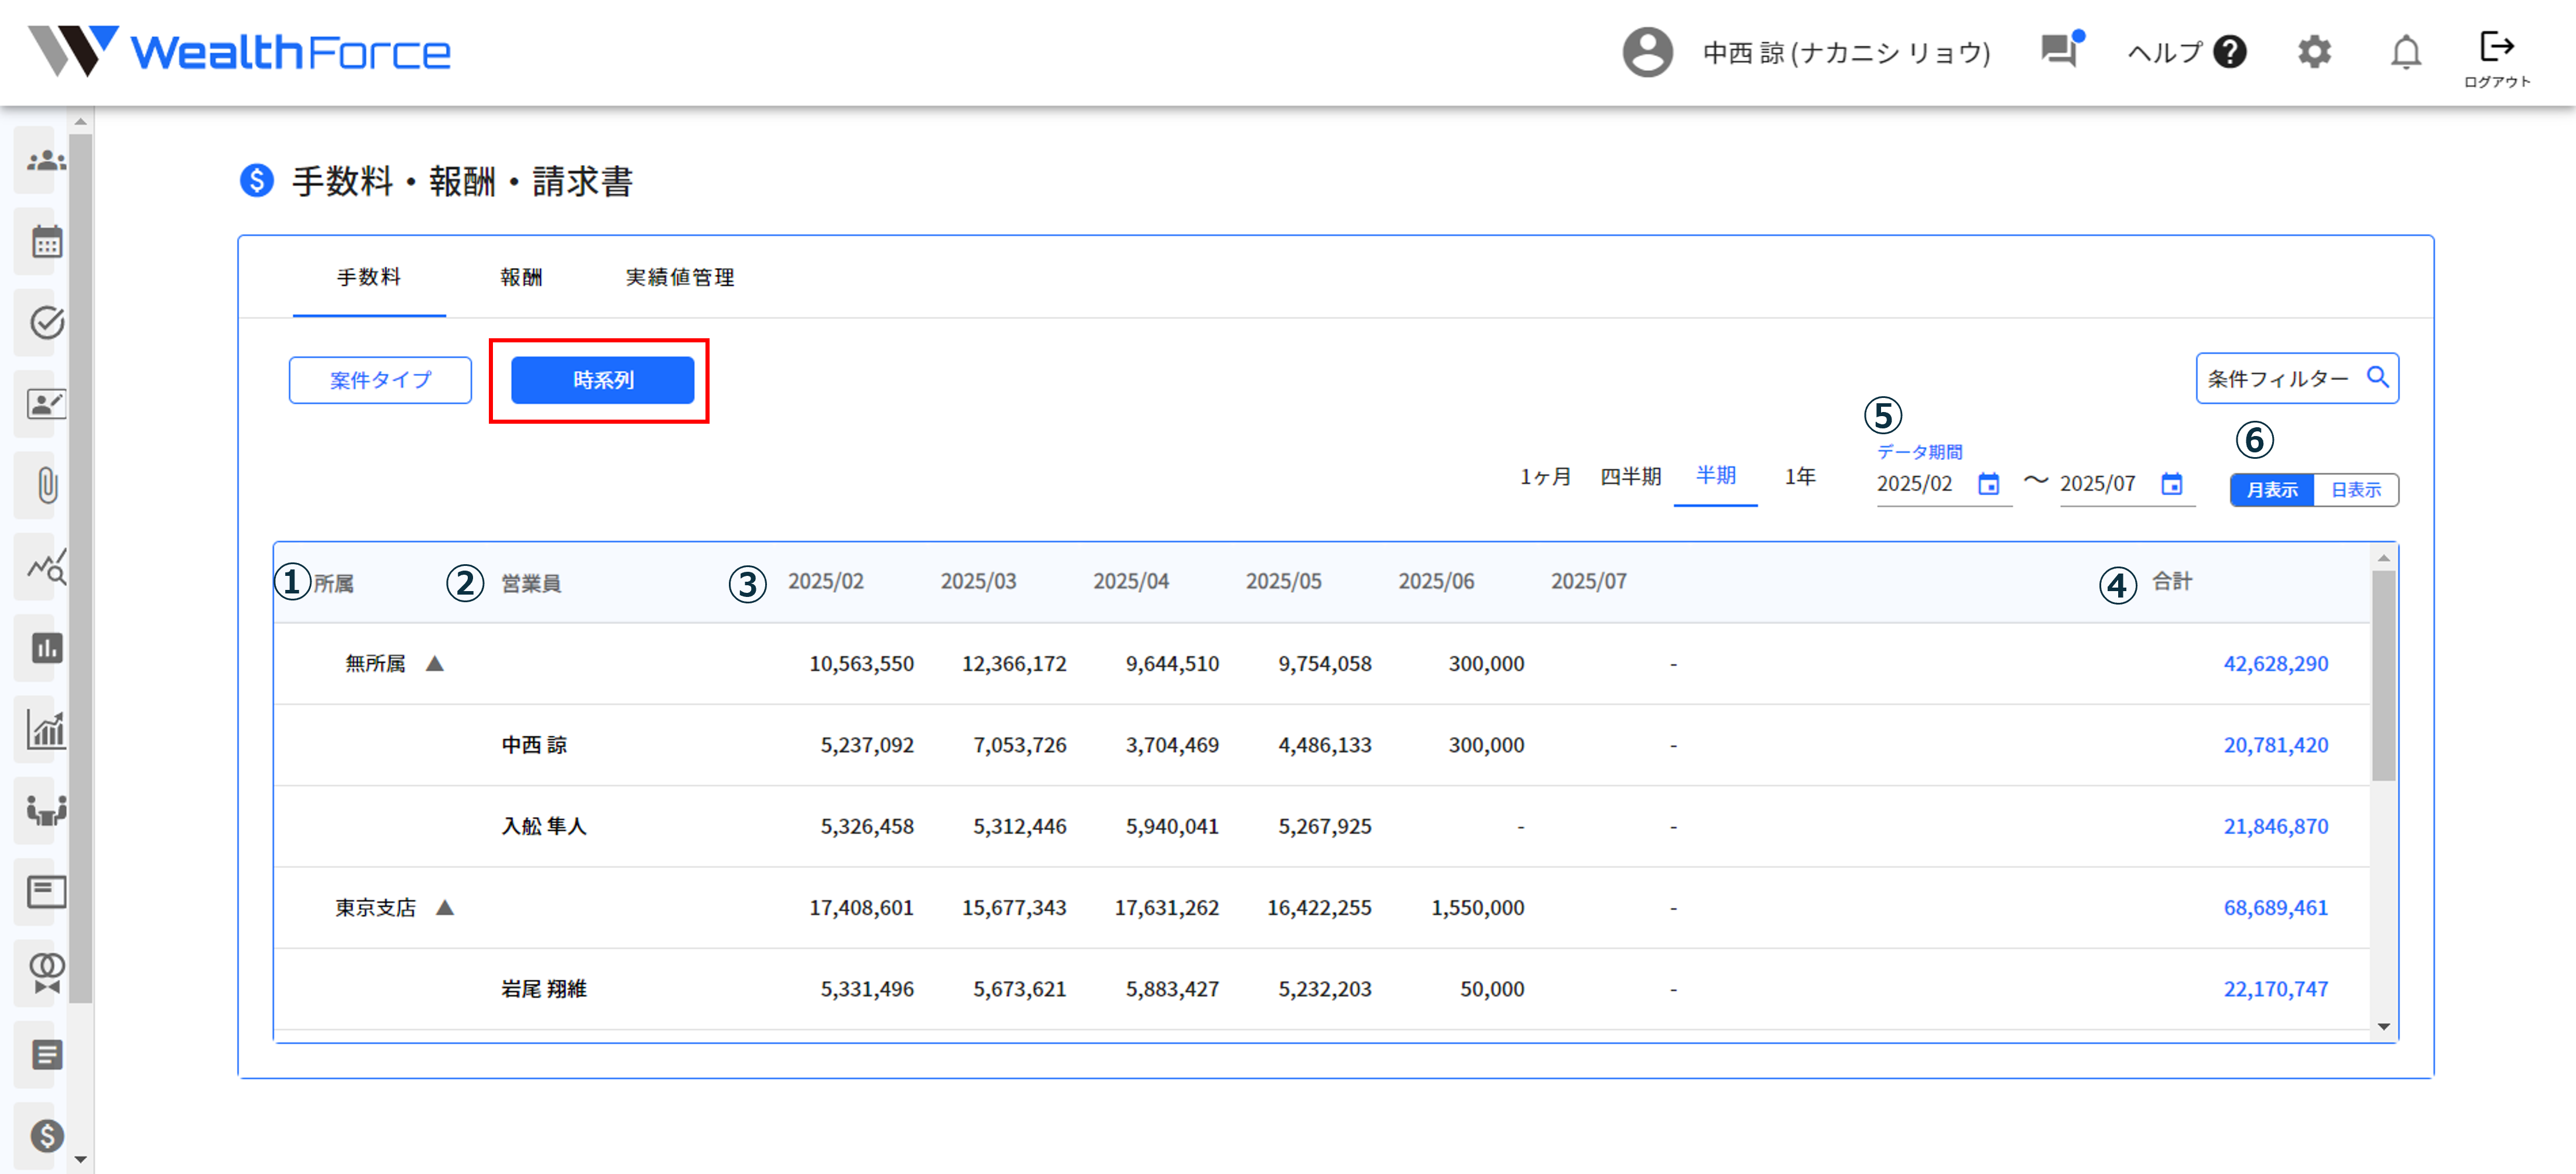Viewport: 2576px width, 1174px height.
Task: Click the 中西 諒 salesperson name
Action: 534,745
